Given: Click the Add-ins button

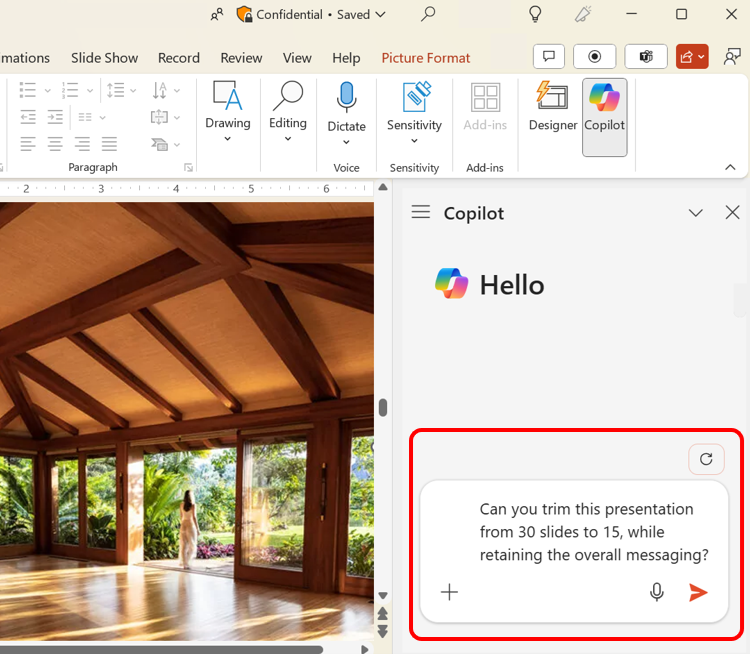Looking at the screenshot, I should [x=485, y=106].
